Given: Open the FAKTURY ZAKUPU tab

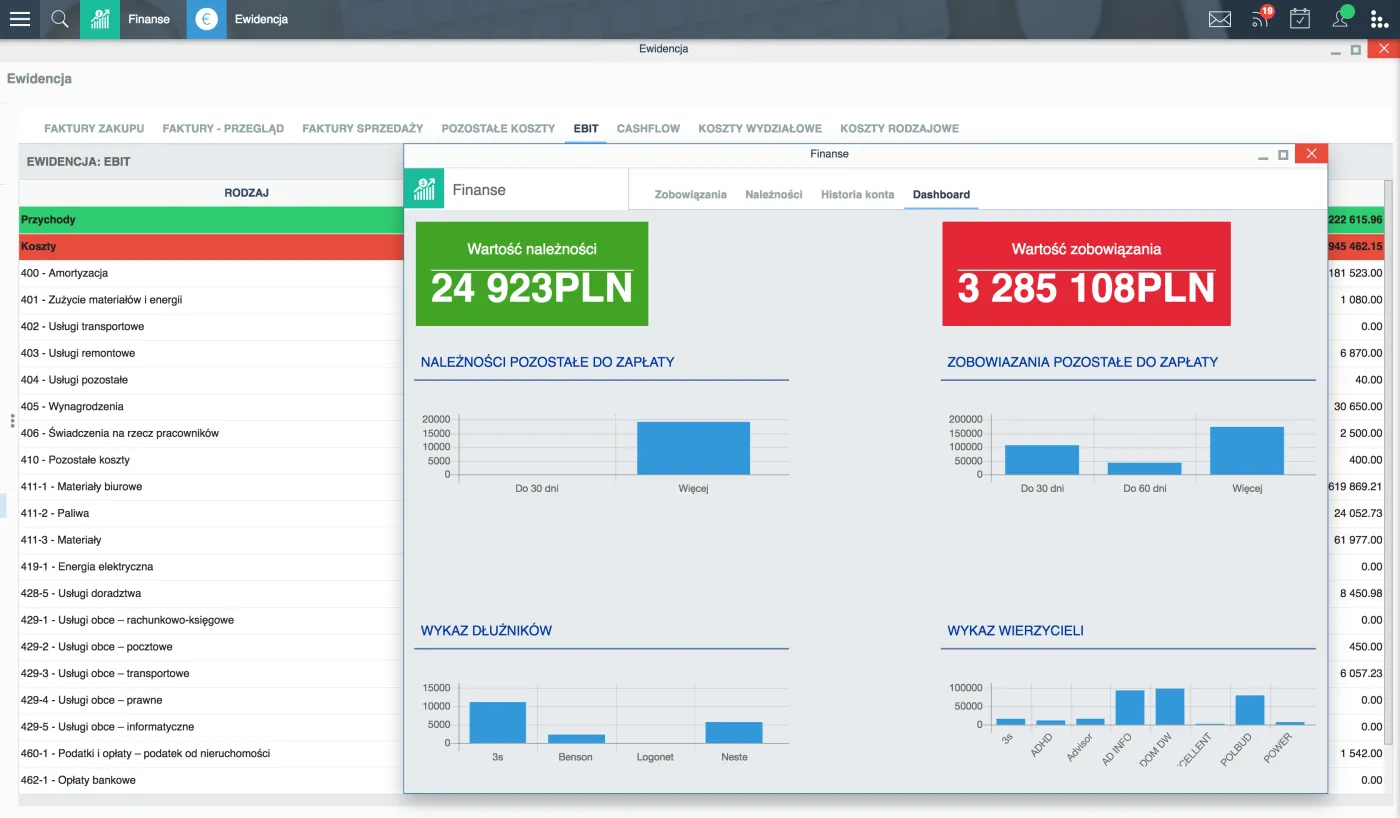Looking at the screenshot, I should click(94, 128).
